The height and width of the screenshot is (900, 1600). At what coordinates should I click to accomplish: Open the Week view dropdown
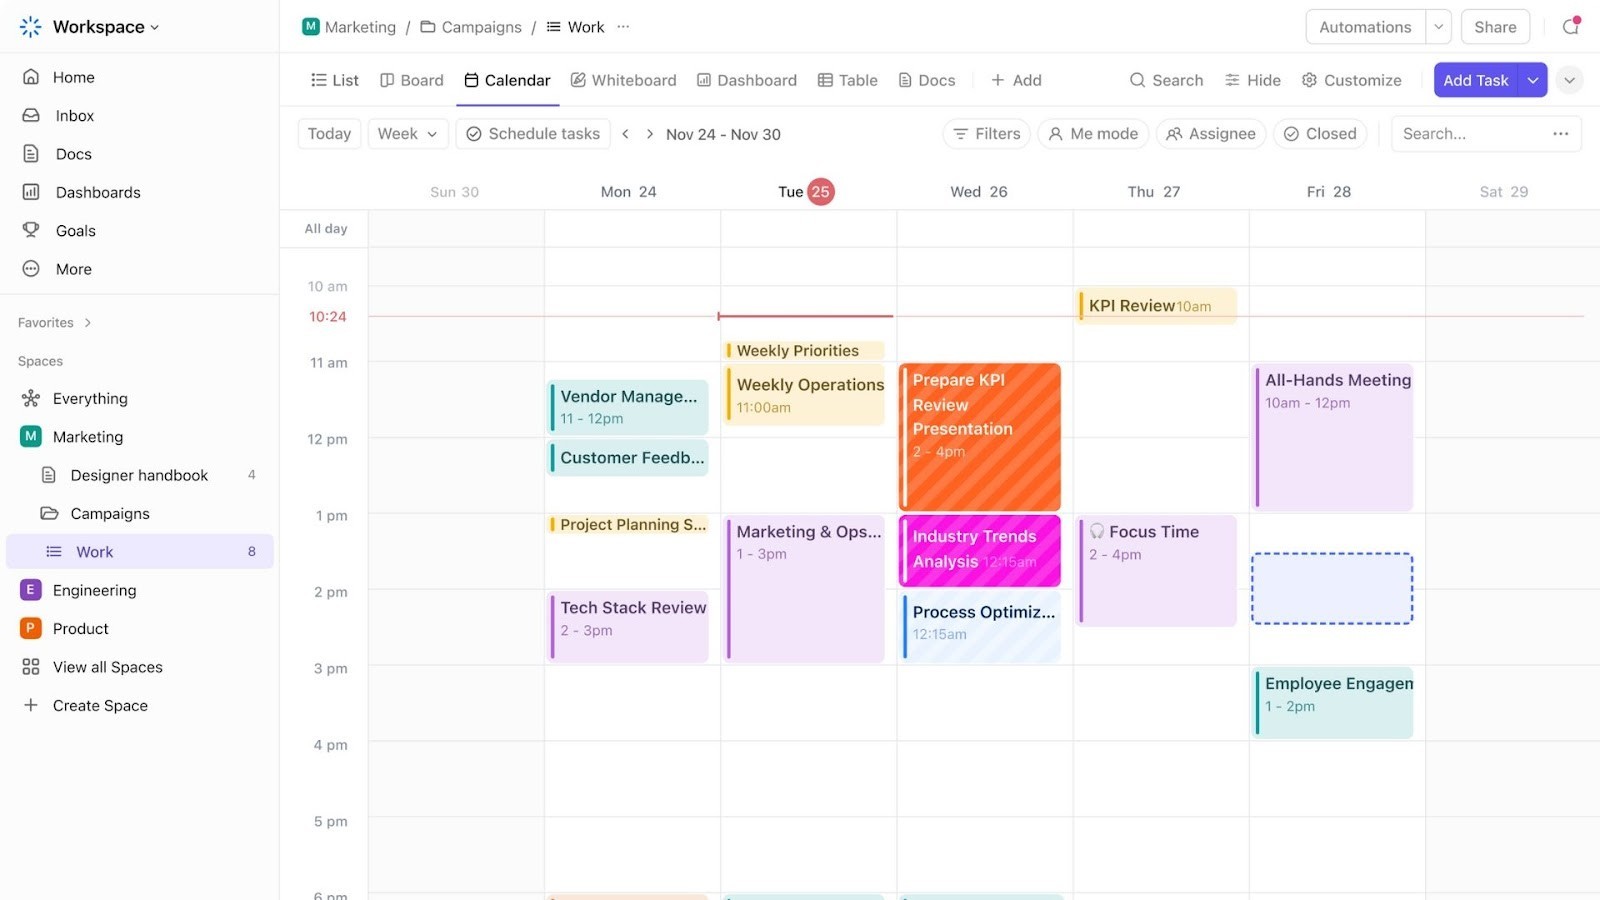pos(406,133)
